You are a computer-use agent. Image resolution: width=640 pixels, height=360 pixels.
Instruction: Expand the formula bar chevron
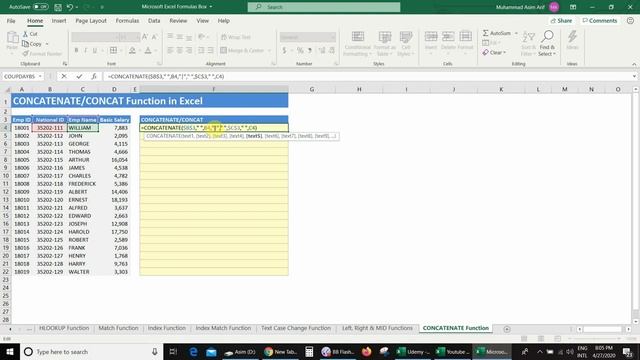(x=634, y=76)
